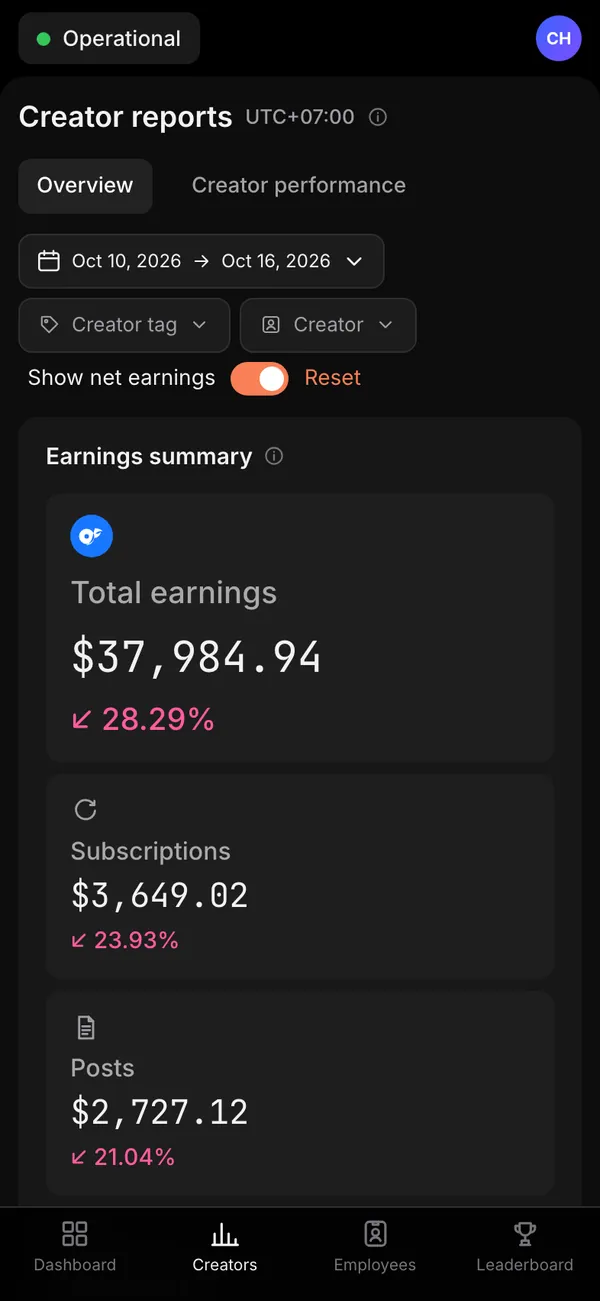The width and height of the screenshot is (600, 1301).
Task: Expand the Creator filter dropdown
Action: click(x=328, y=325)
